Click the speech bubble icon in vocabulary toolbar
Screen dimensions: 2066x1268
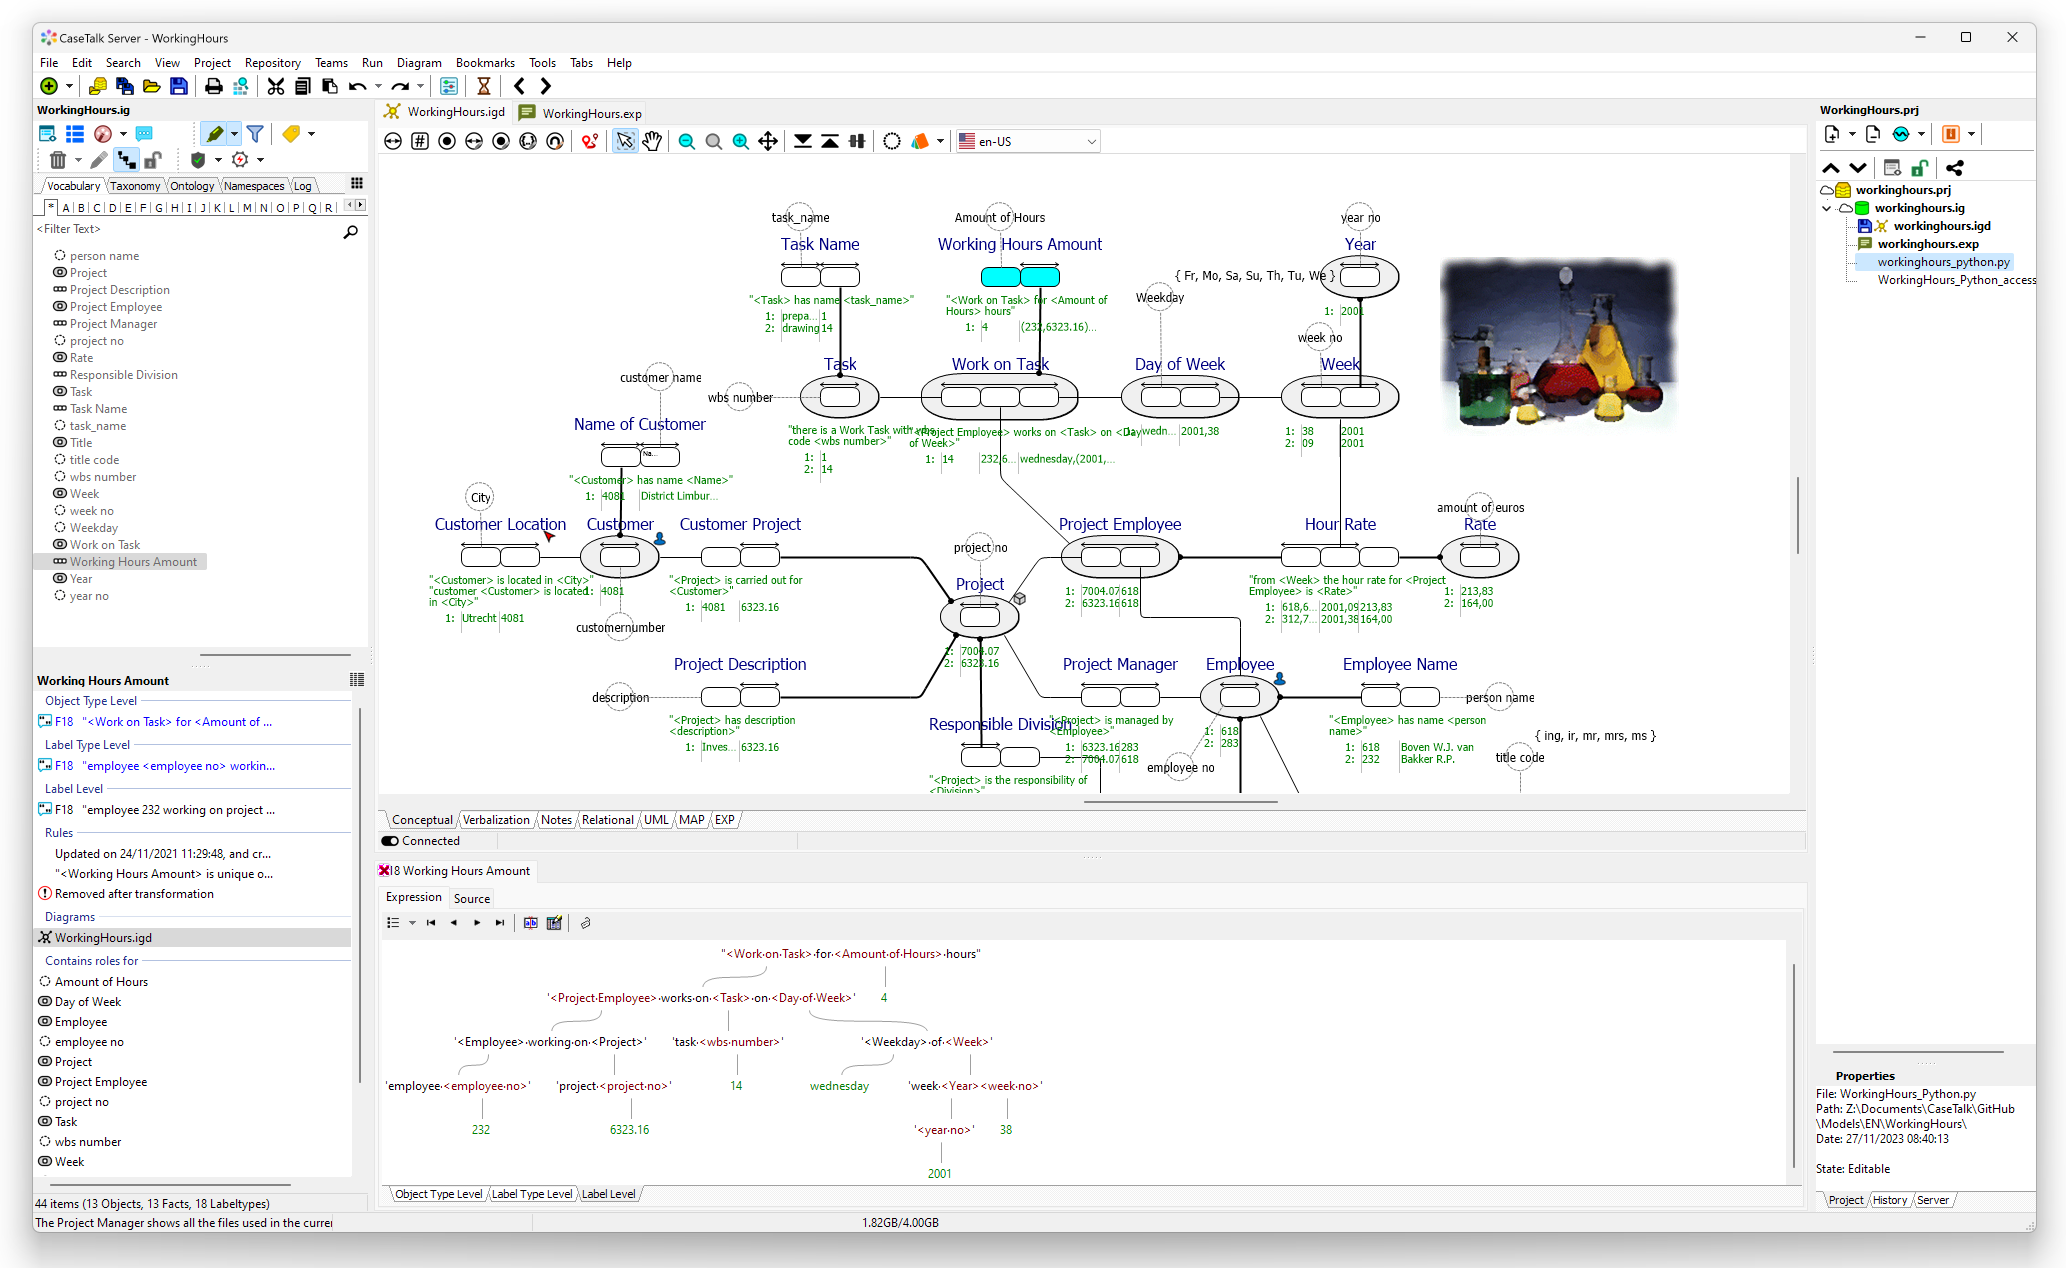coord(144,133)
